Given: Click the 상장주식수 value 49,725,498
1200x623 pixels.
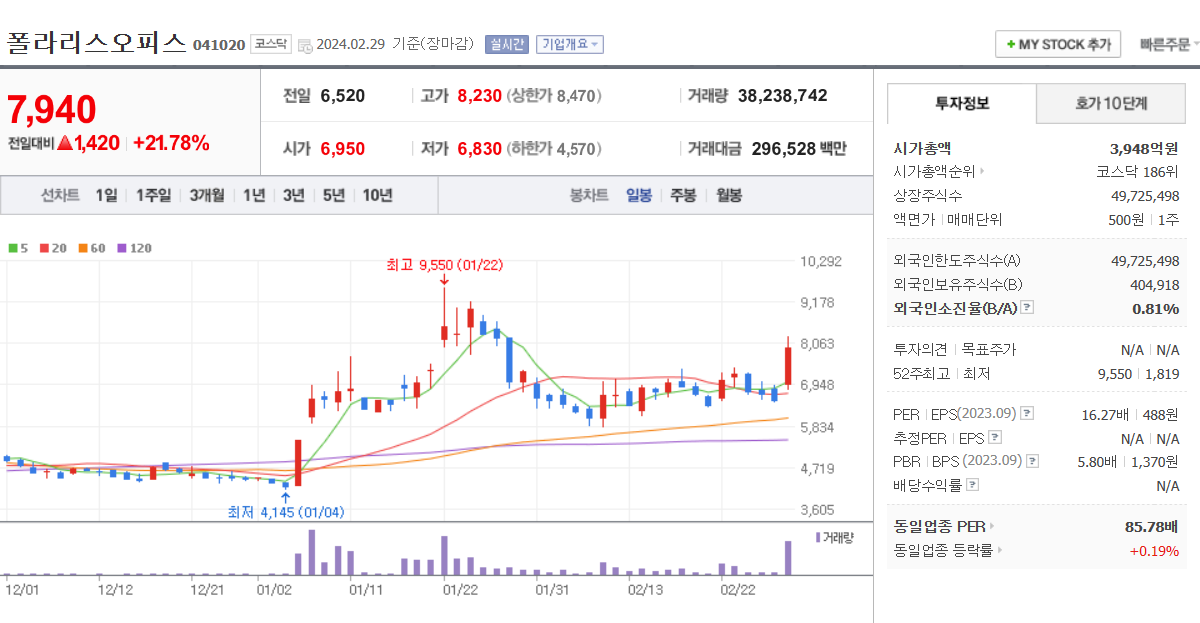Looking at the screenshot, I should click(1145, 195).
